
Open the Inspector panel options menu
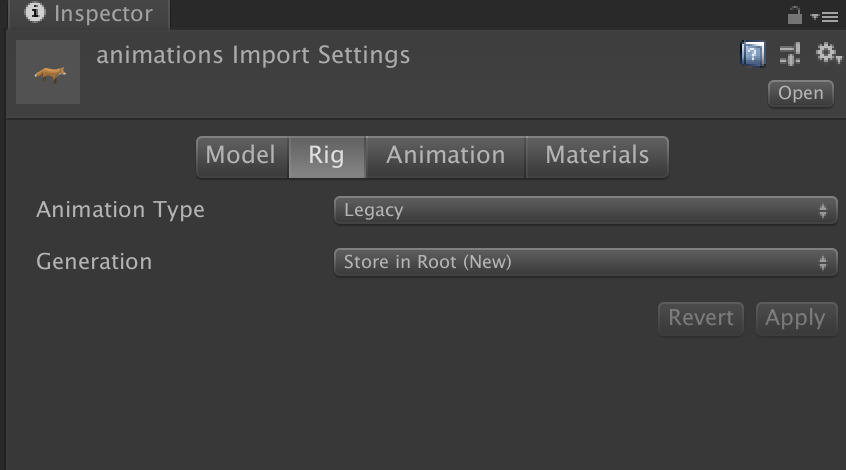(x=827, y=16)
